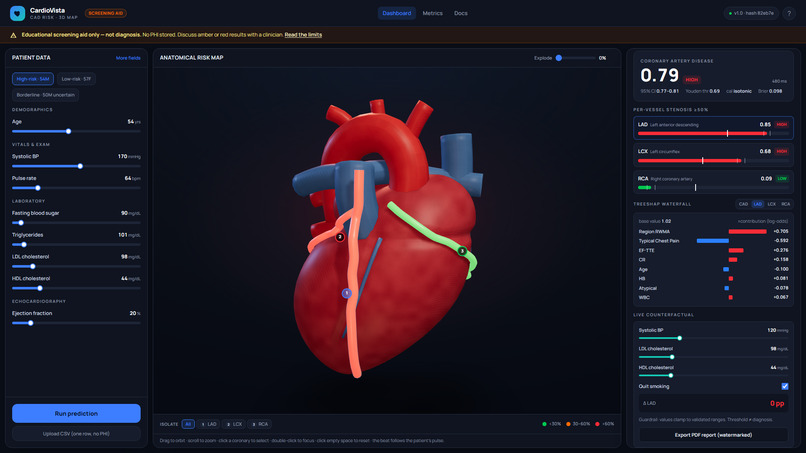Click Run prediction button
This screenshot has height=453, width=806.
[x=76, y=413]
